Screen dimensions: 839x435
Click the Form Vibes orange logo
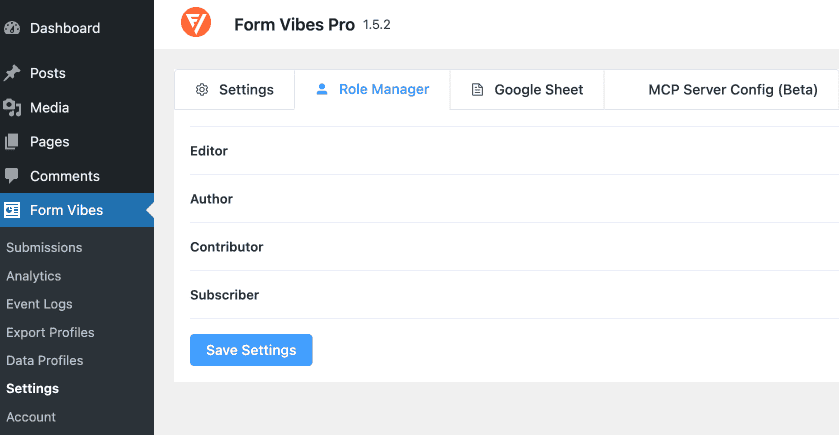pos(196,22)
